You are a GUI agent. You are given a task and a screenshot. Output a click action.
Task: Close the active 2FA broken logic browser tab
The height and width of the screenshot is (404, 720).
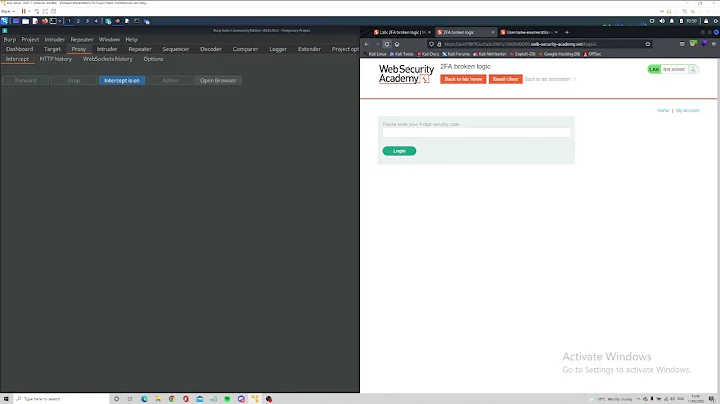coord(493,33)
